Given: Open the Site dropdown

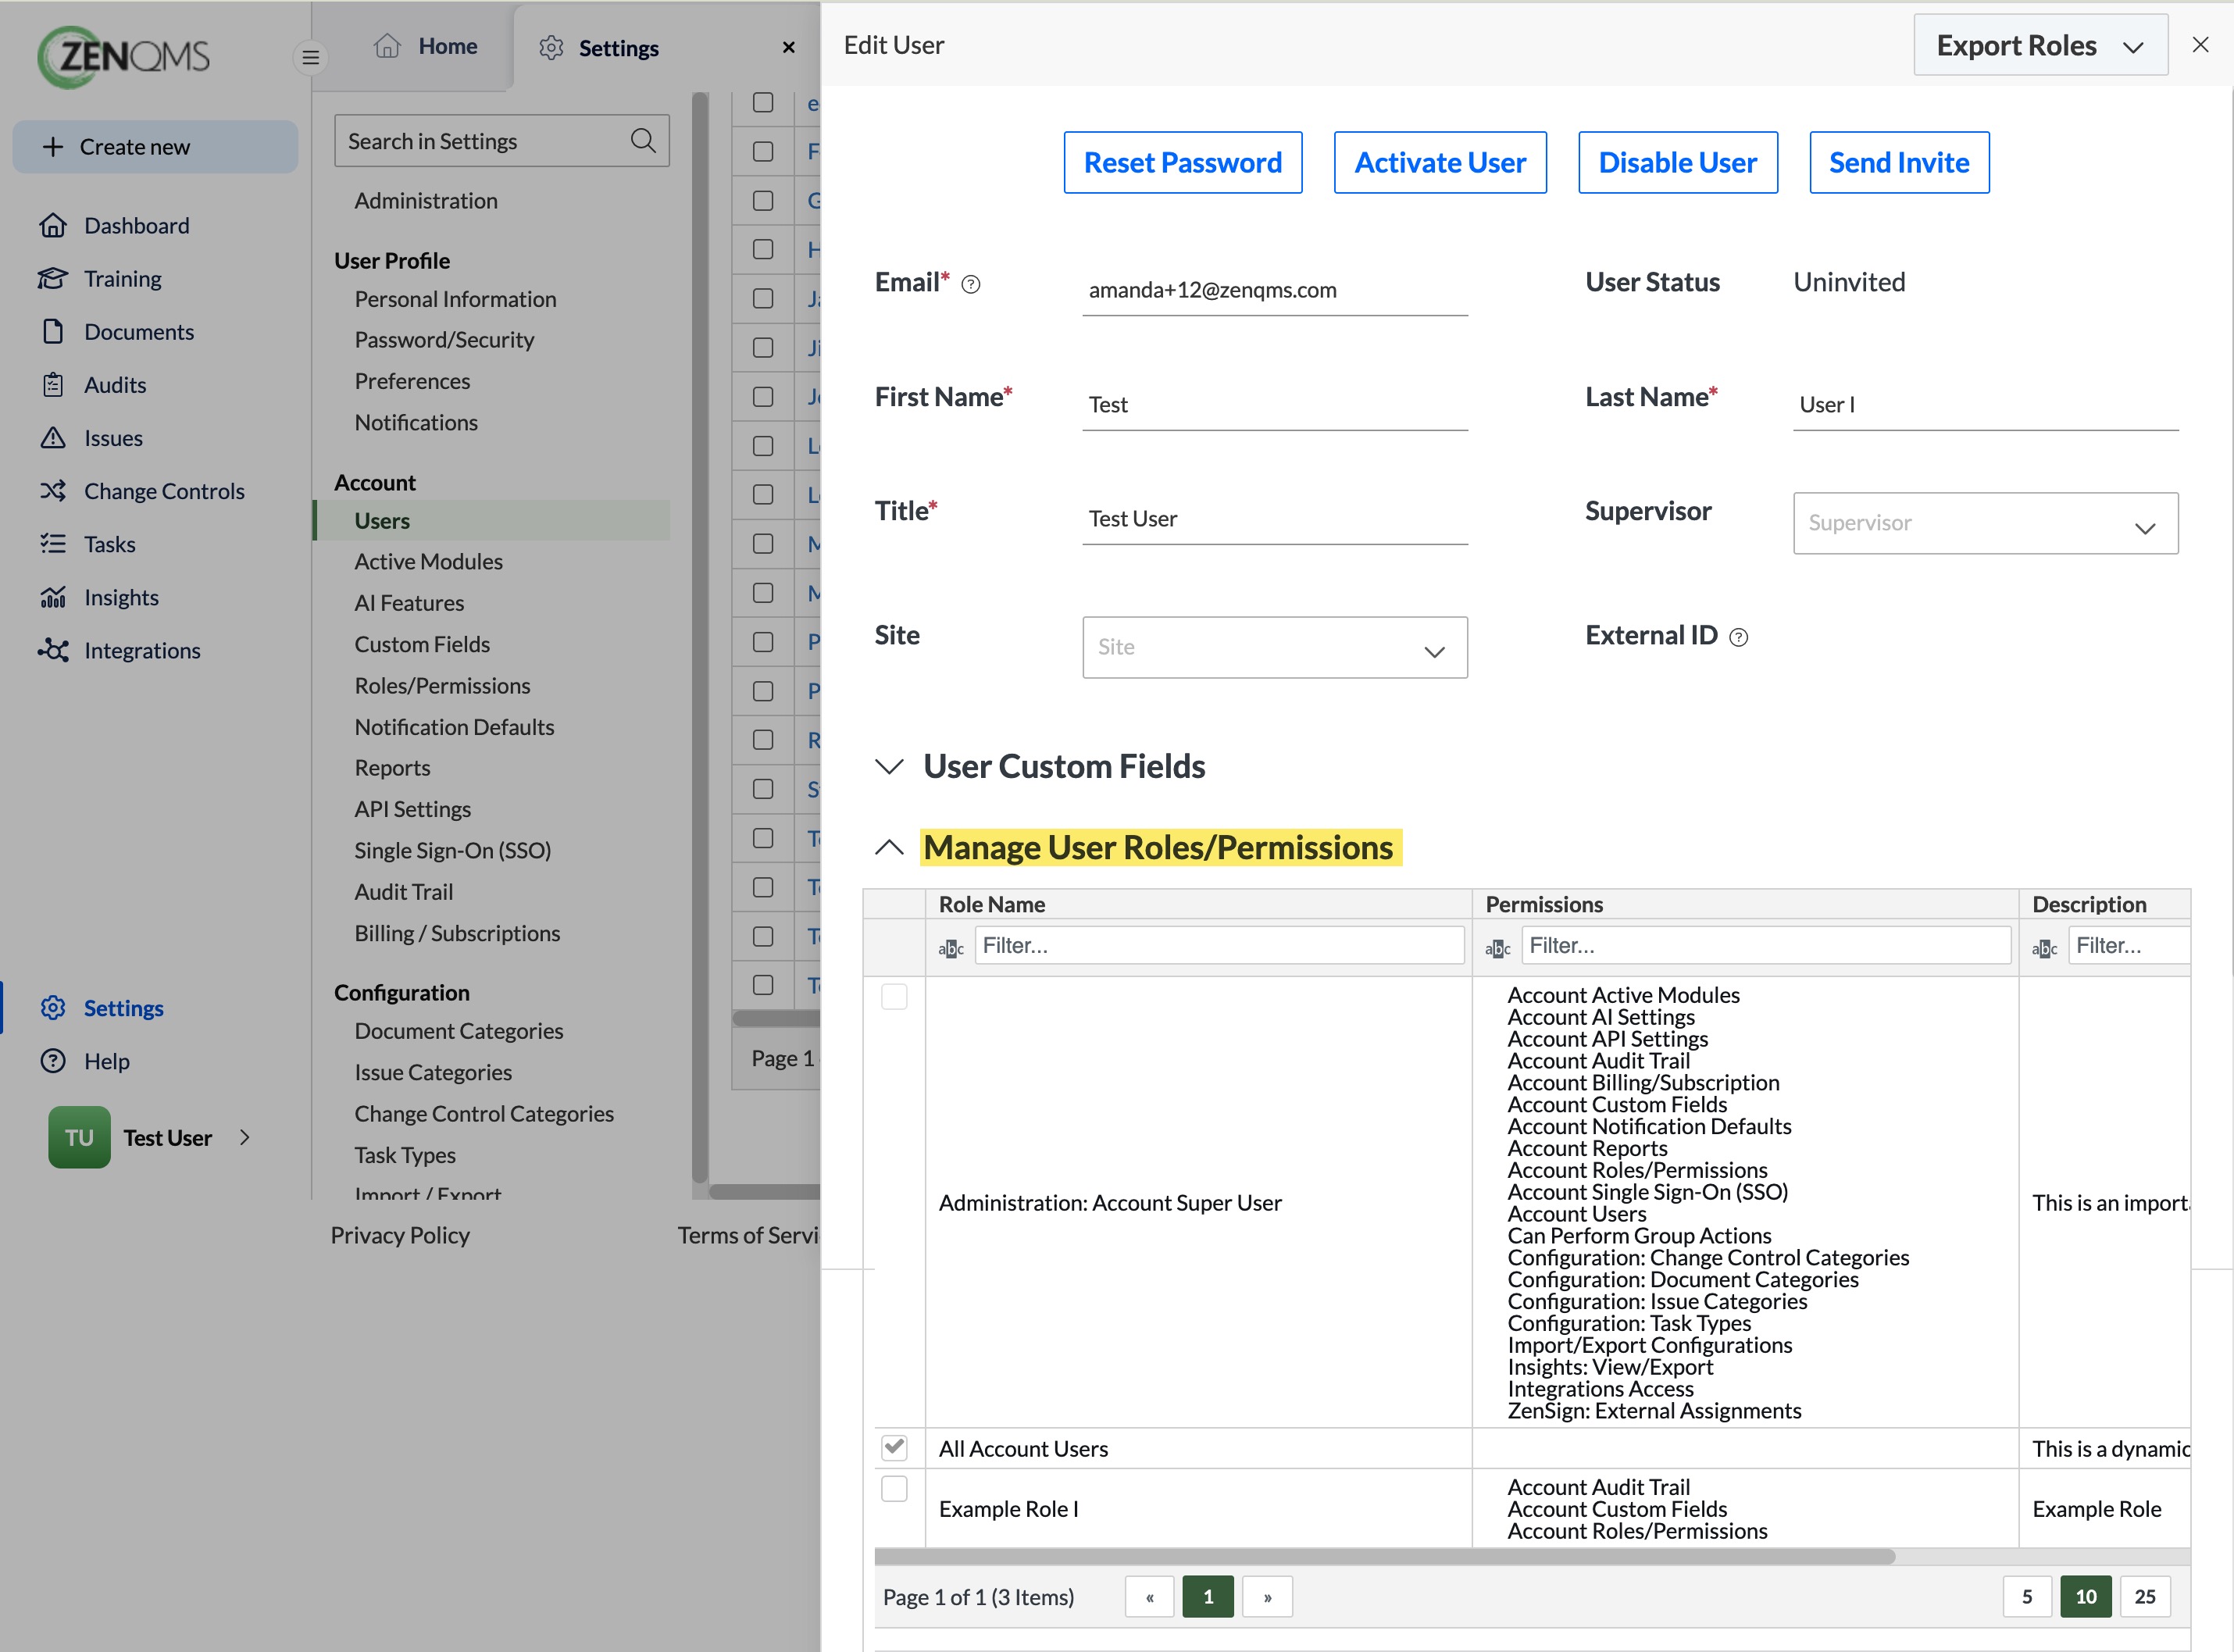Looking at the screenshot, I should tap(1274, 647).
